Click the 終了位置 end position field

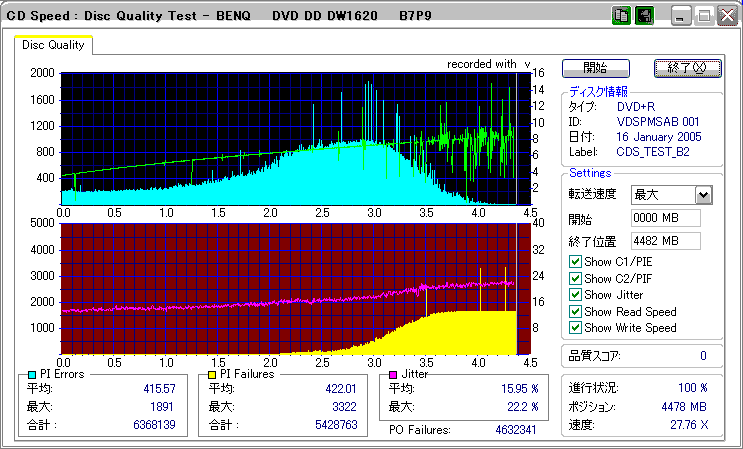click(665, 240)
